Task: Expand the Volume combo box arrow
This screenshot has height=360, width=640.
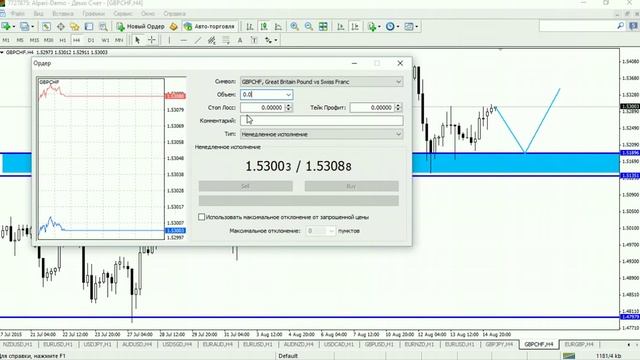Action: click(289, 95)
